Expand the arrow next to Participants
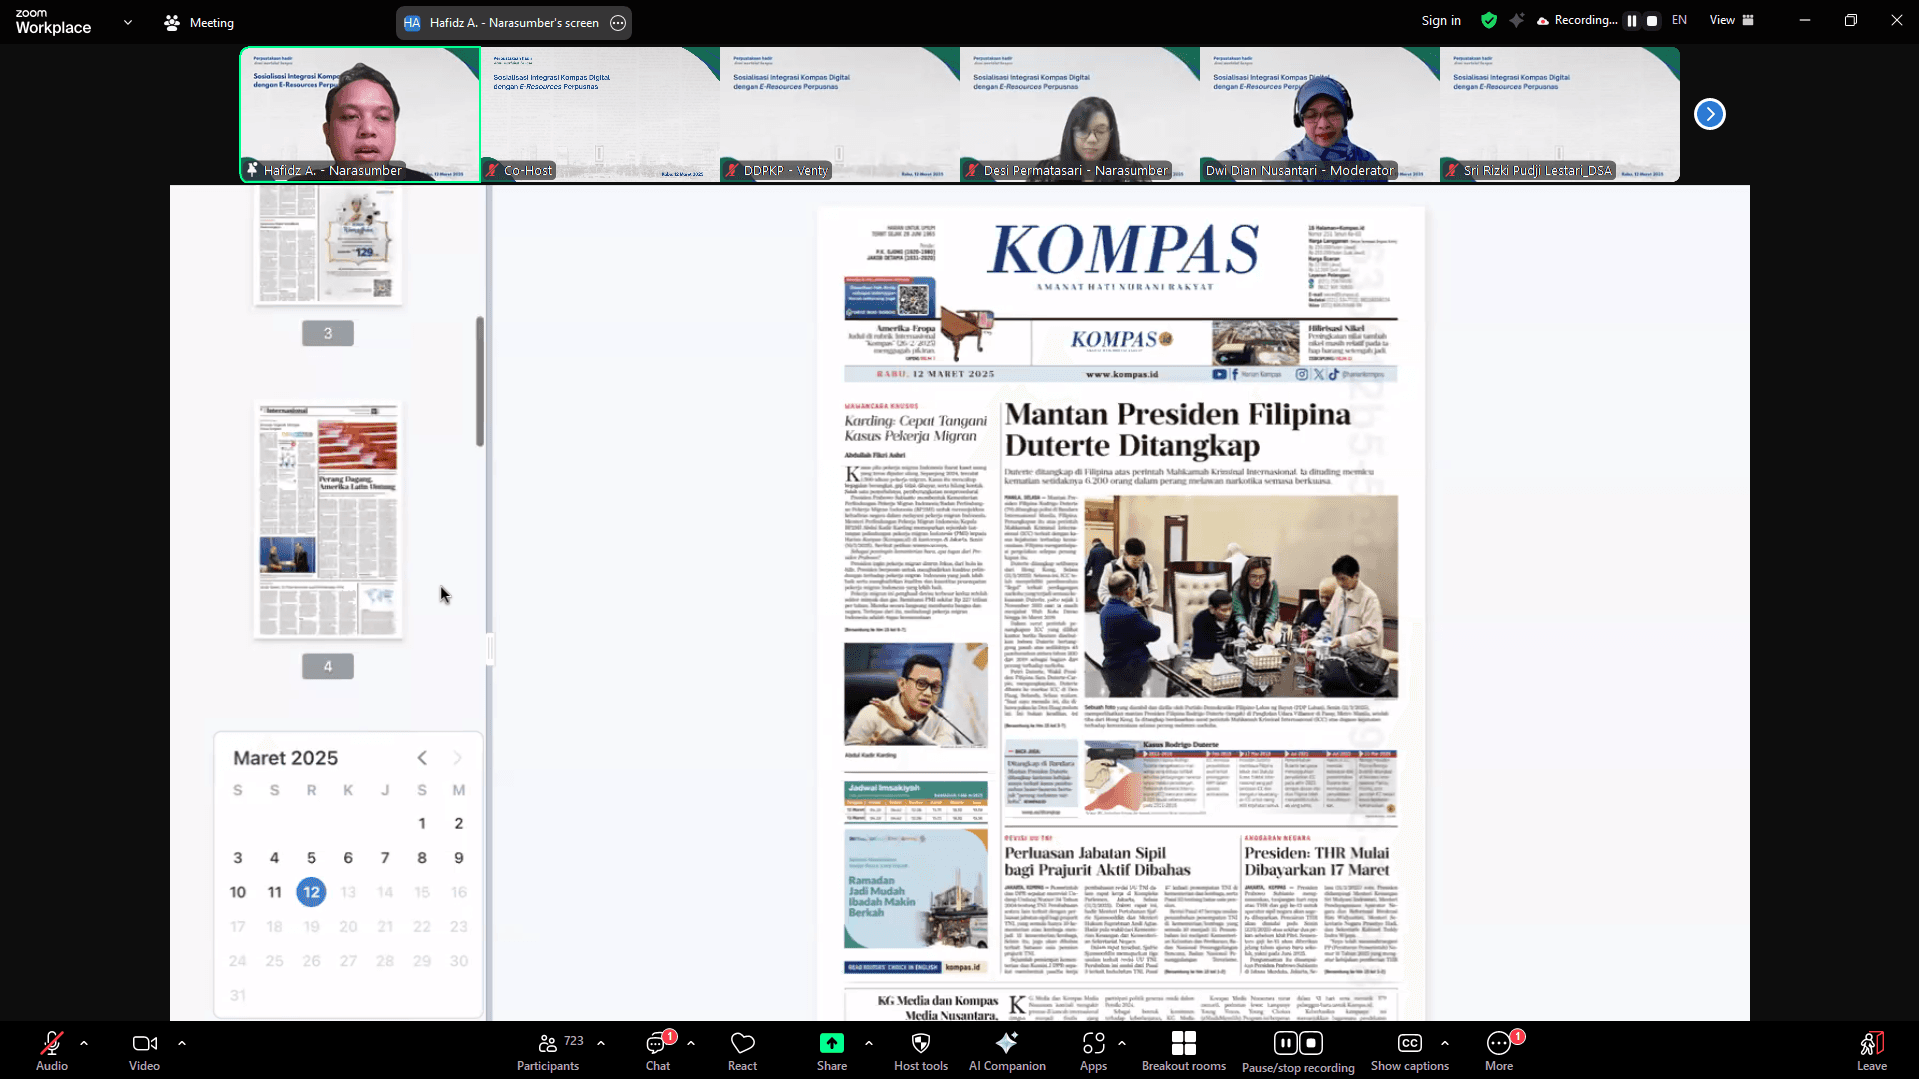The image size is (1919, 1079). [x=601, y=1043]
